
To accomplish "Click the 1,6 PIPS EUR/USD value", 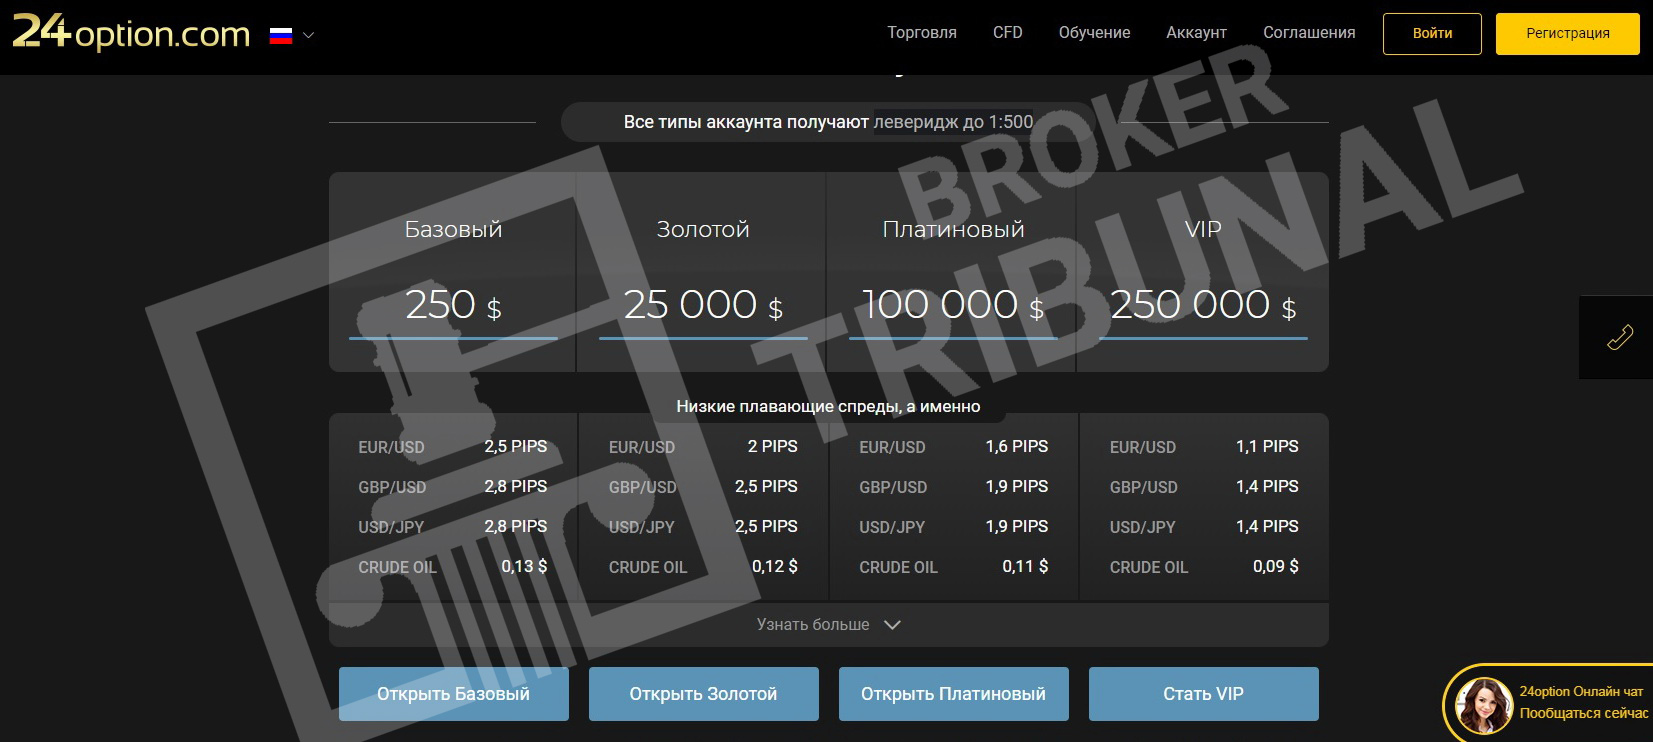I will pyautogui.click(x=1017, y=446).
